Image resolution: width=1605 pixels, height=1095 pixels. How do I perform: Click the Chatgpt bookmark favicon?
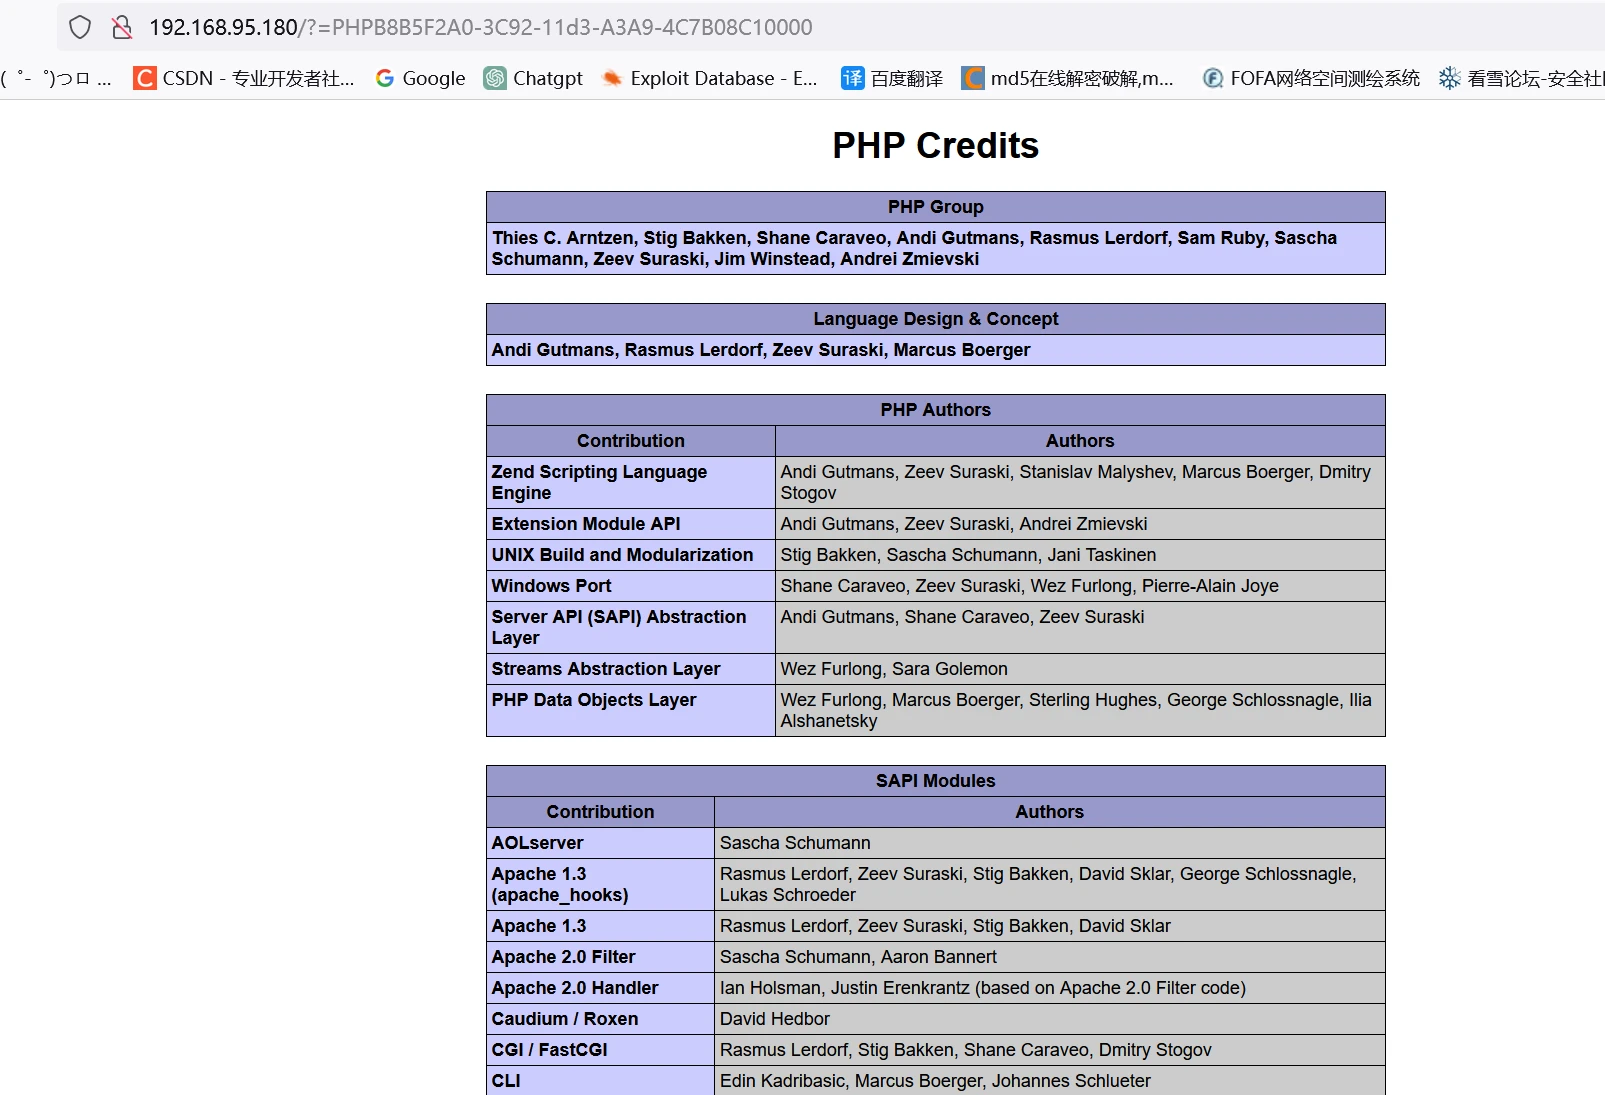[495, 78]
